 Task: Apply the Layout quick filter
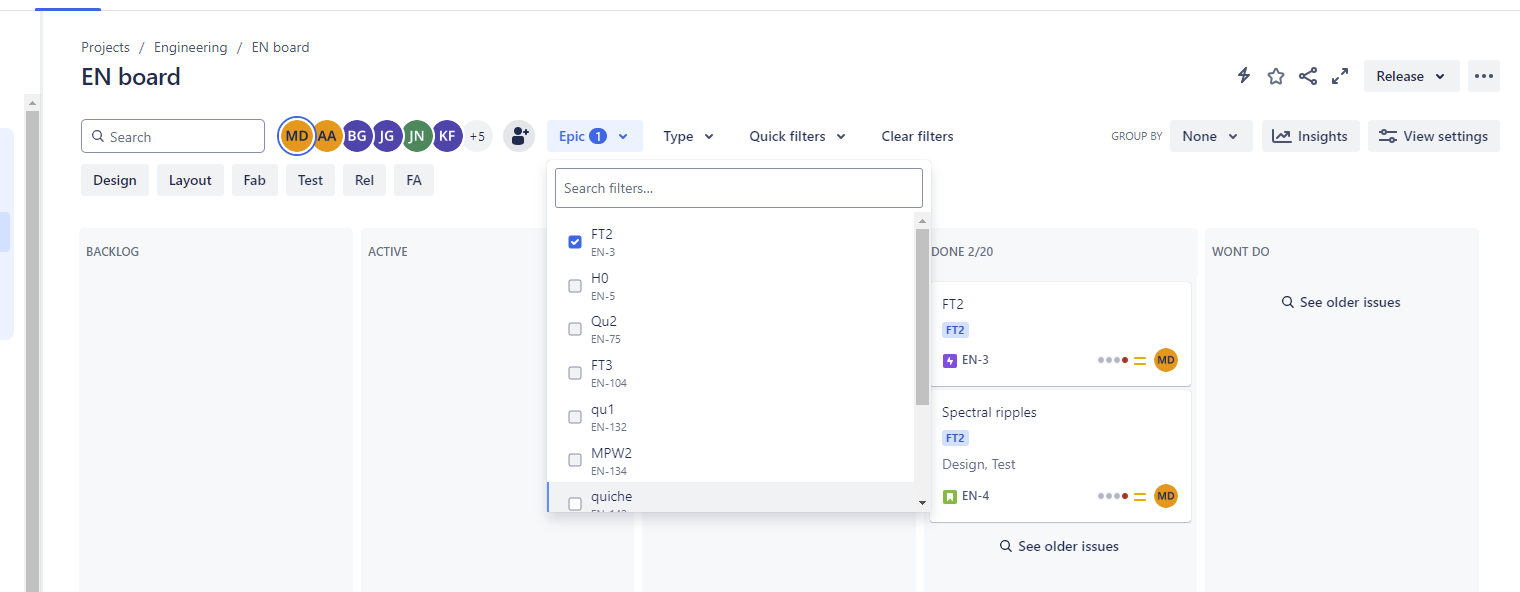190,180
